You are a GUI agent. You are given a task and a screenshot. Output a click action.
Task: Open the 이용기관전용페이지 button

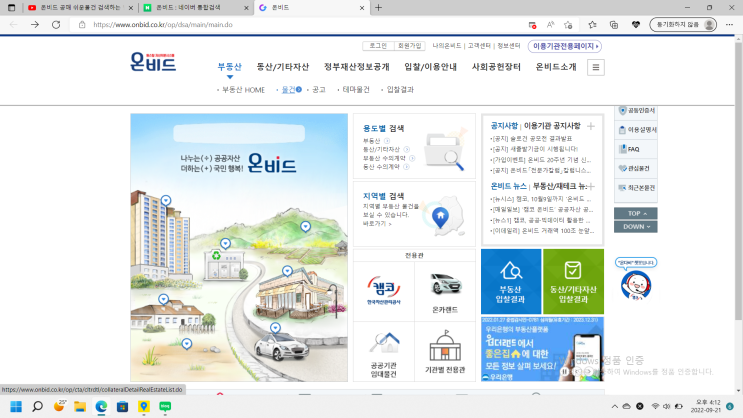[565, 46]
